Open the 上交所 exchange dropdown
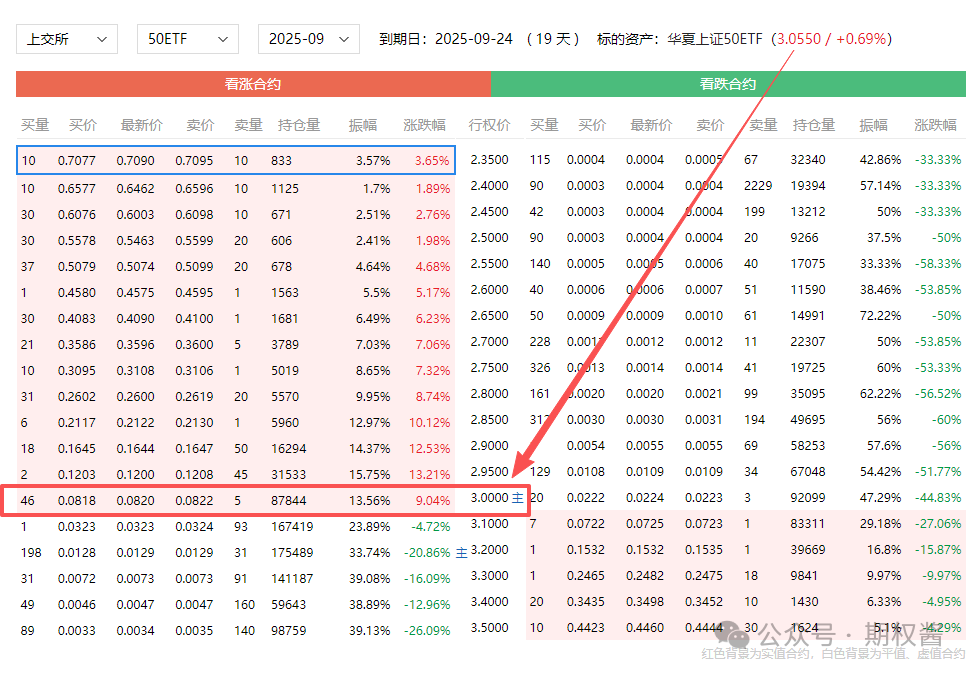Screen dimensions: 974x673 point(66,39)
